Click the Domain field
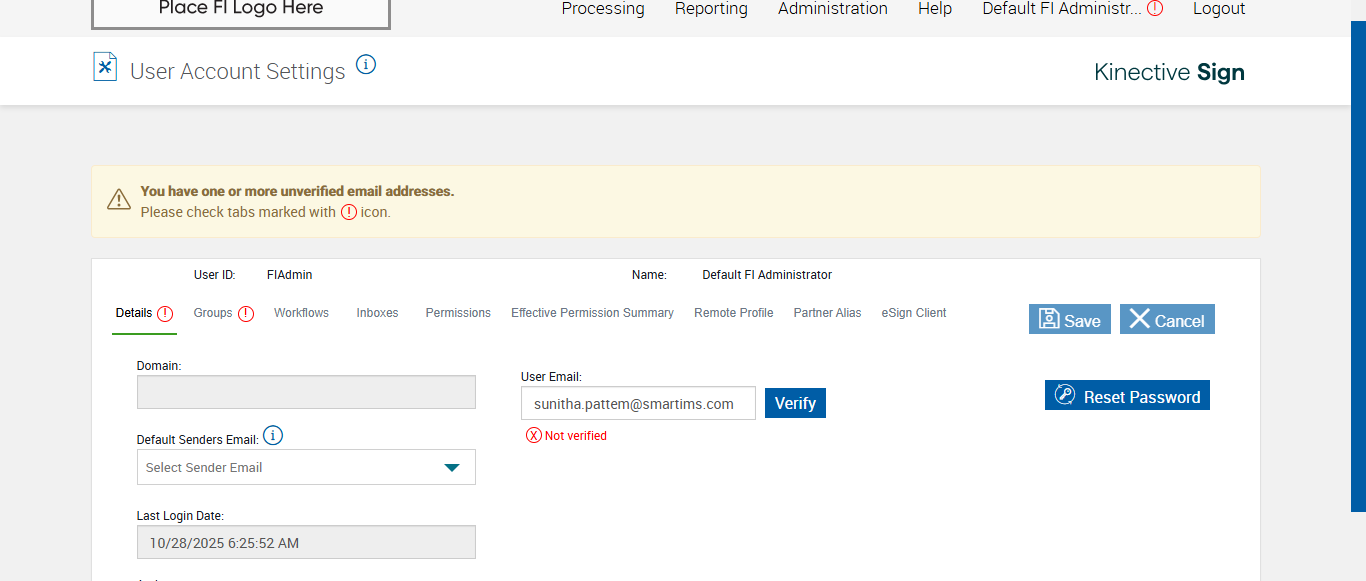 click(306, 392)
